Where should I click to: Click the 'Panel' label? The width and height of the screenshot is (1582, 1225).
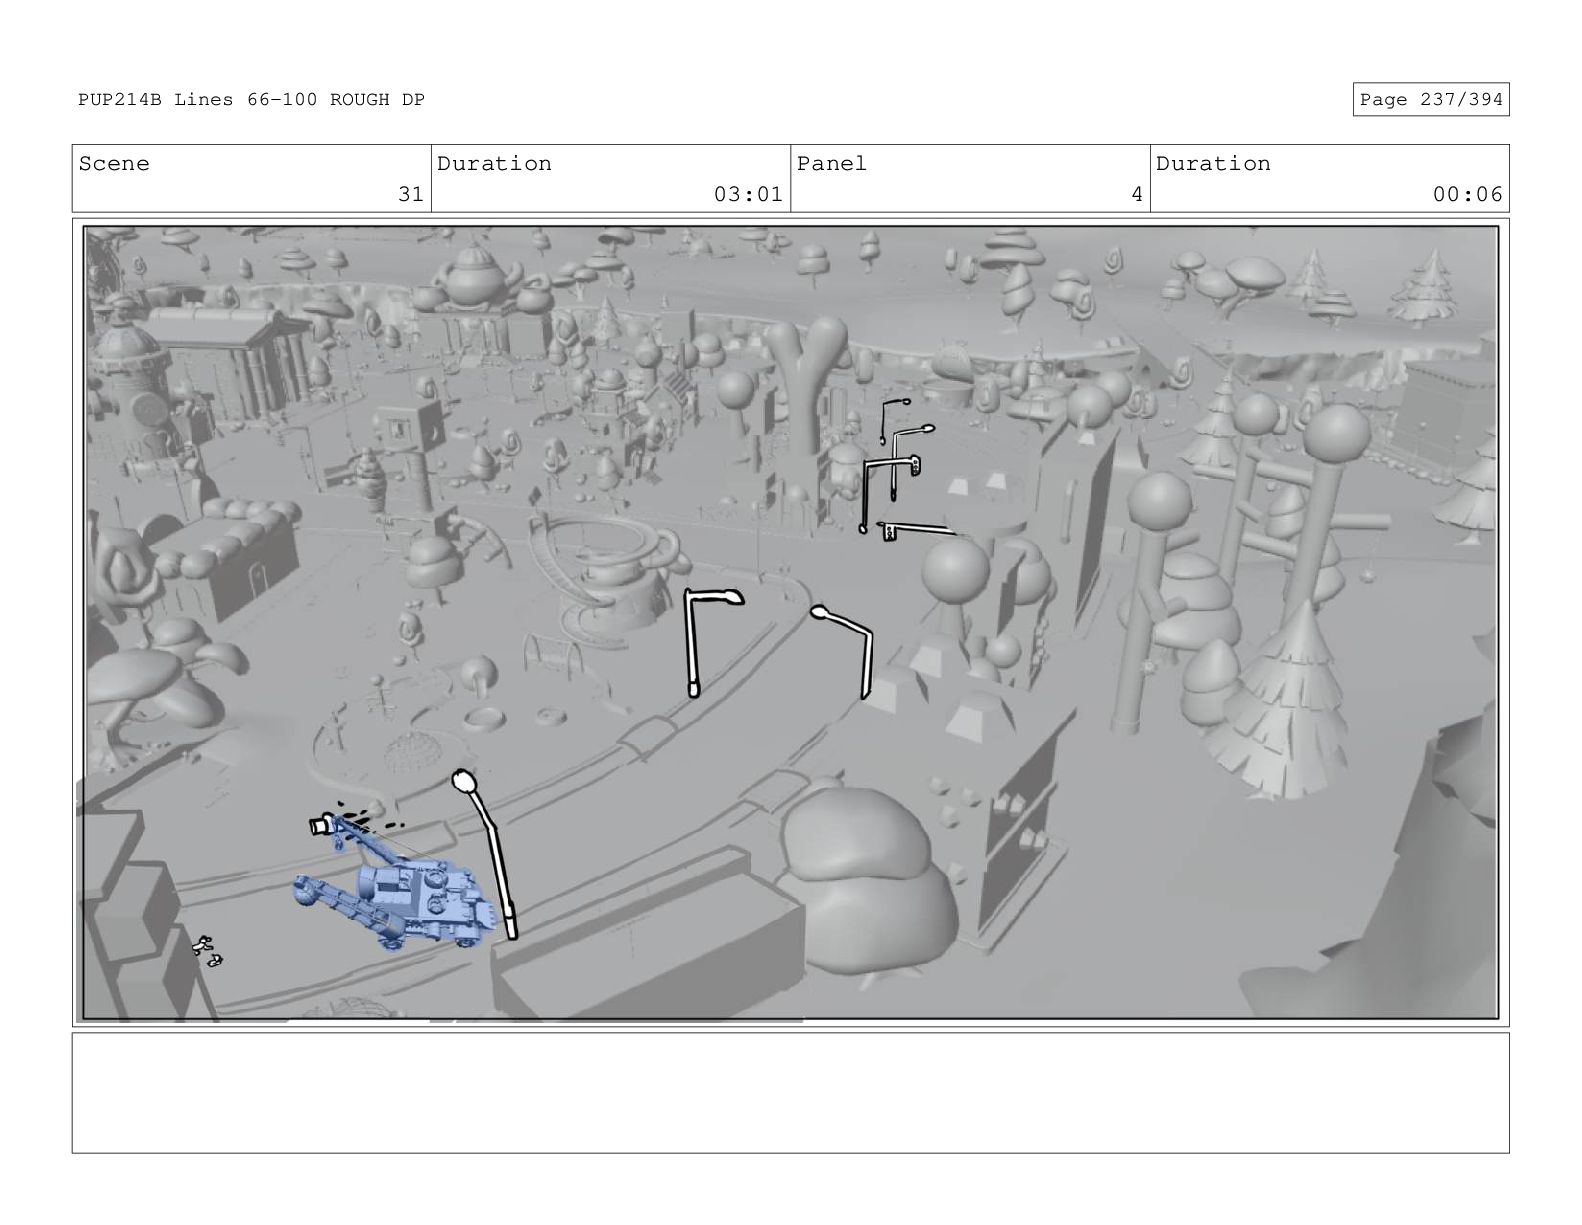(832, 164)
